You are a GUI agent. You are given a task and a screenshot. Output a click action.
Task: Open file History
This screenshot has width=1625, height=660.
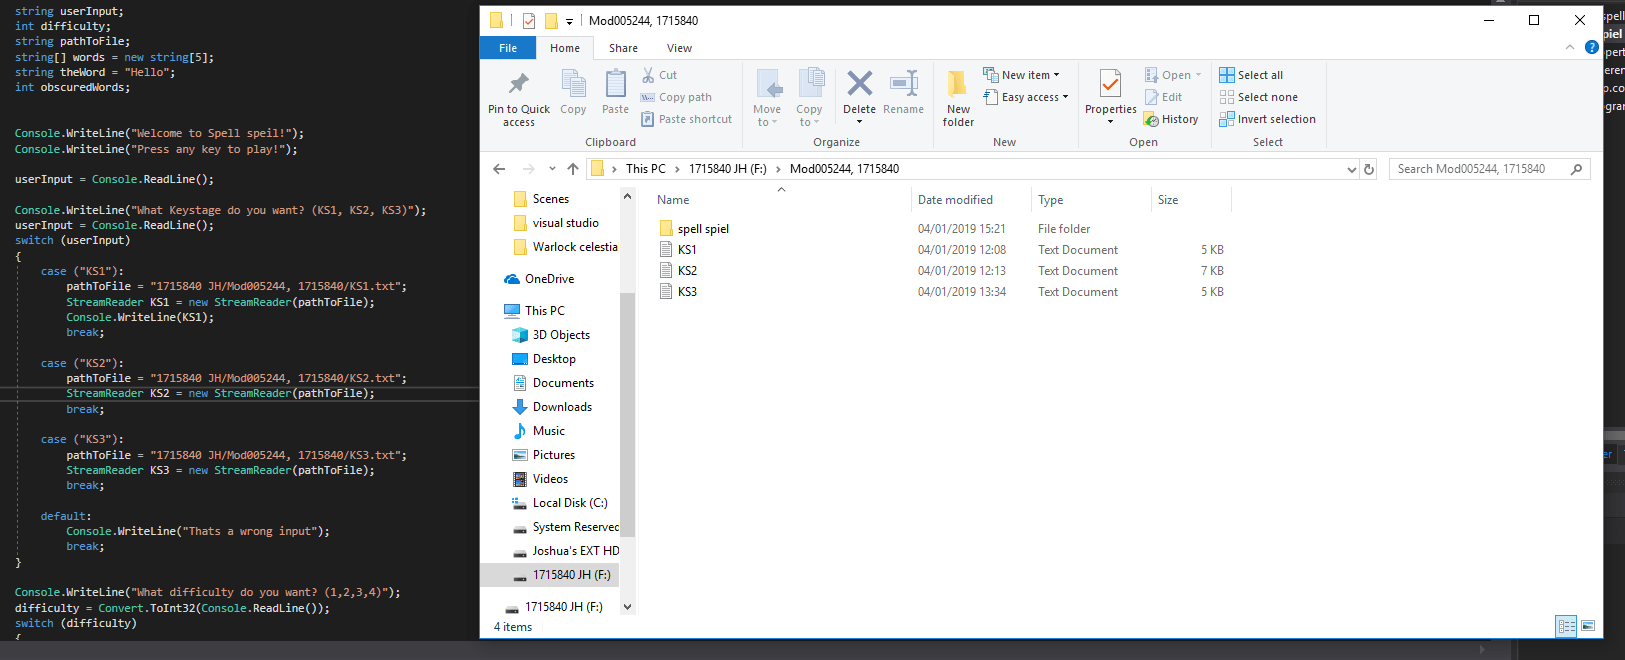click(1171, 119)
